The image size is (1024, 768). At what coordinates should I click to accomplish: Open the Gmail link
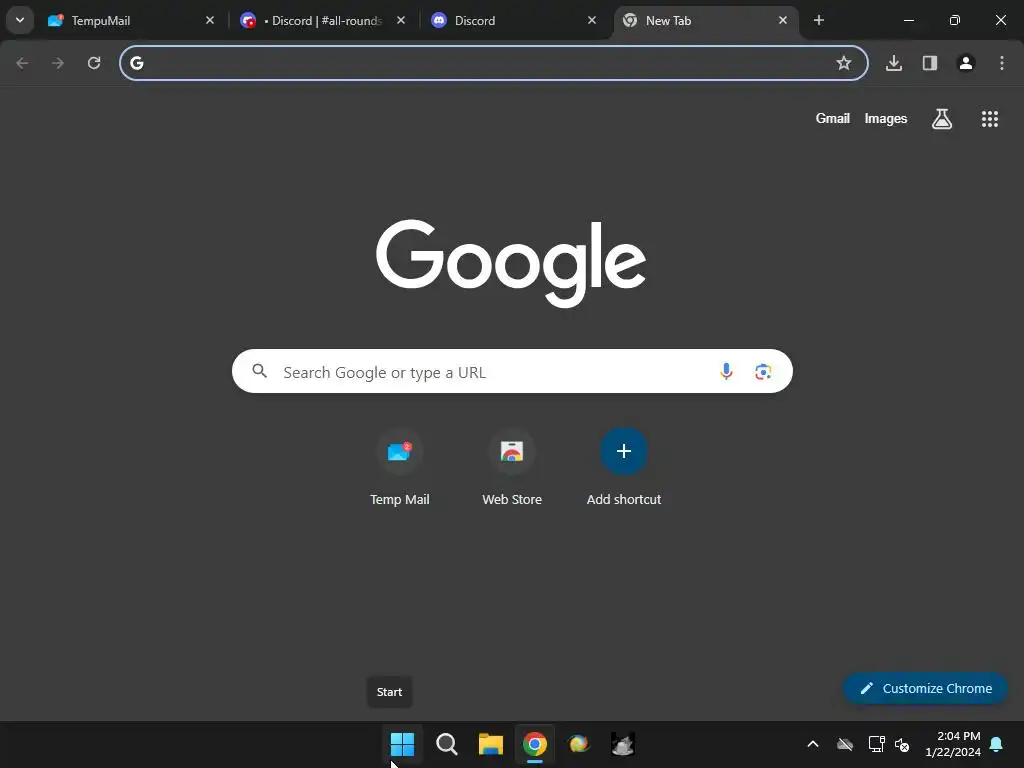point(833,118)
